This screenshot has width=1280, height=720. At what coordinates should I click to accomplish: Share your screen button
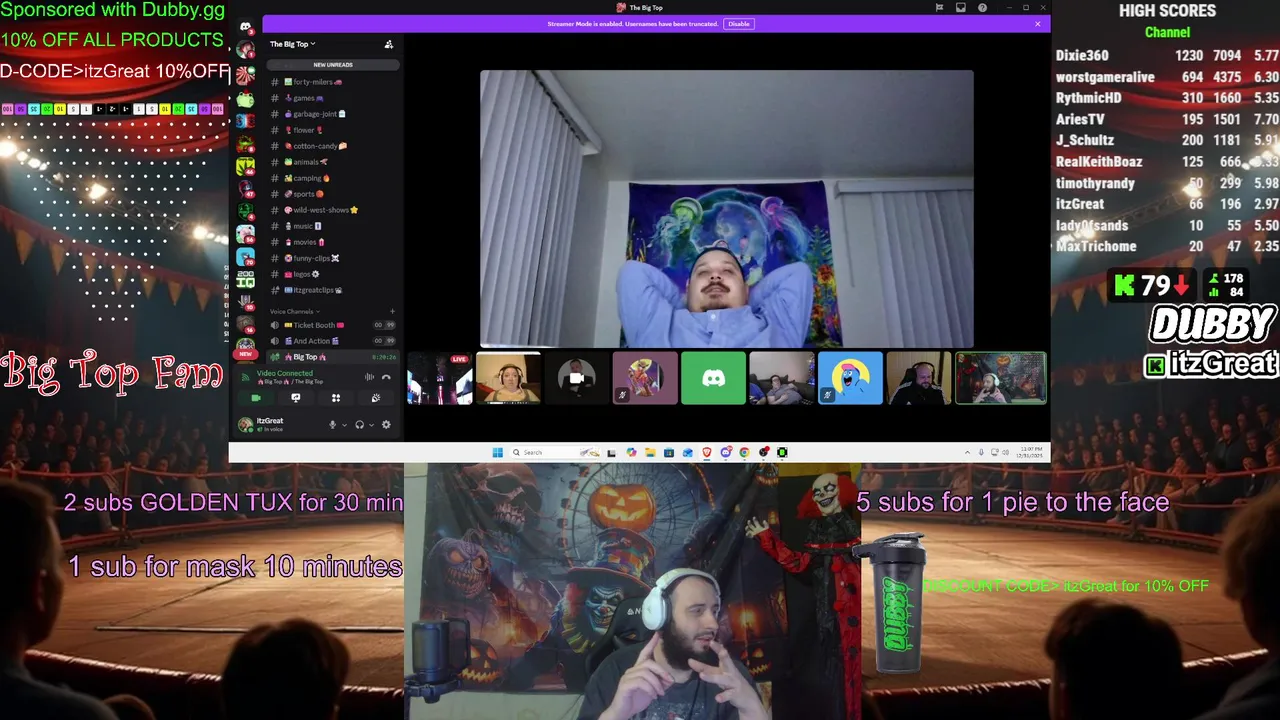pos(295,398)
